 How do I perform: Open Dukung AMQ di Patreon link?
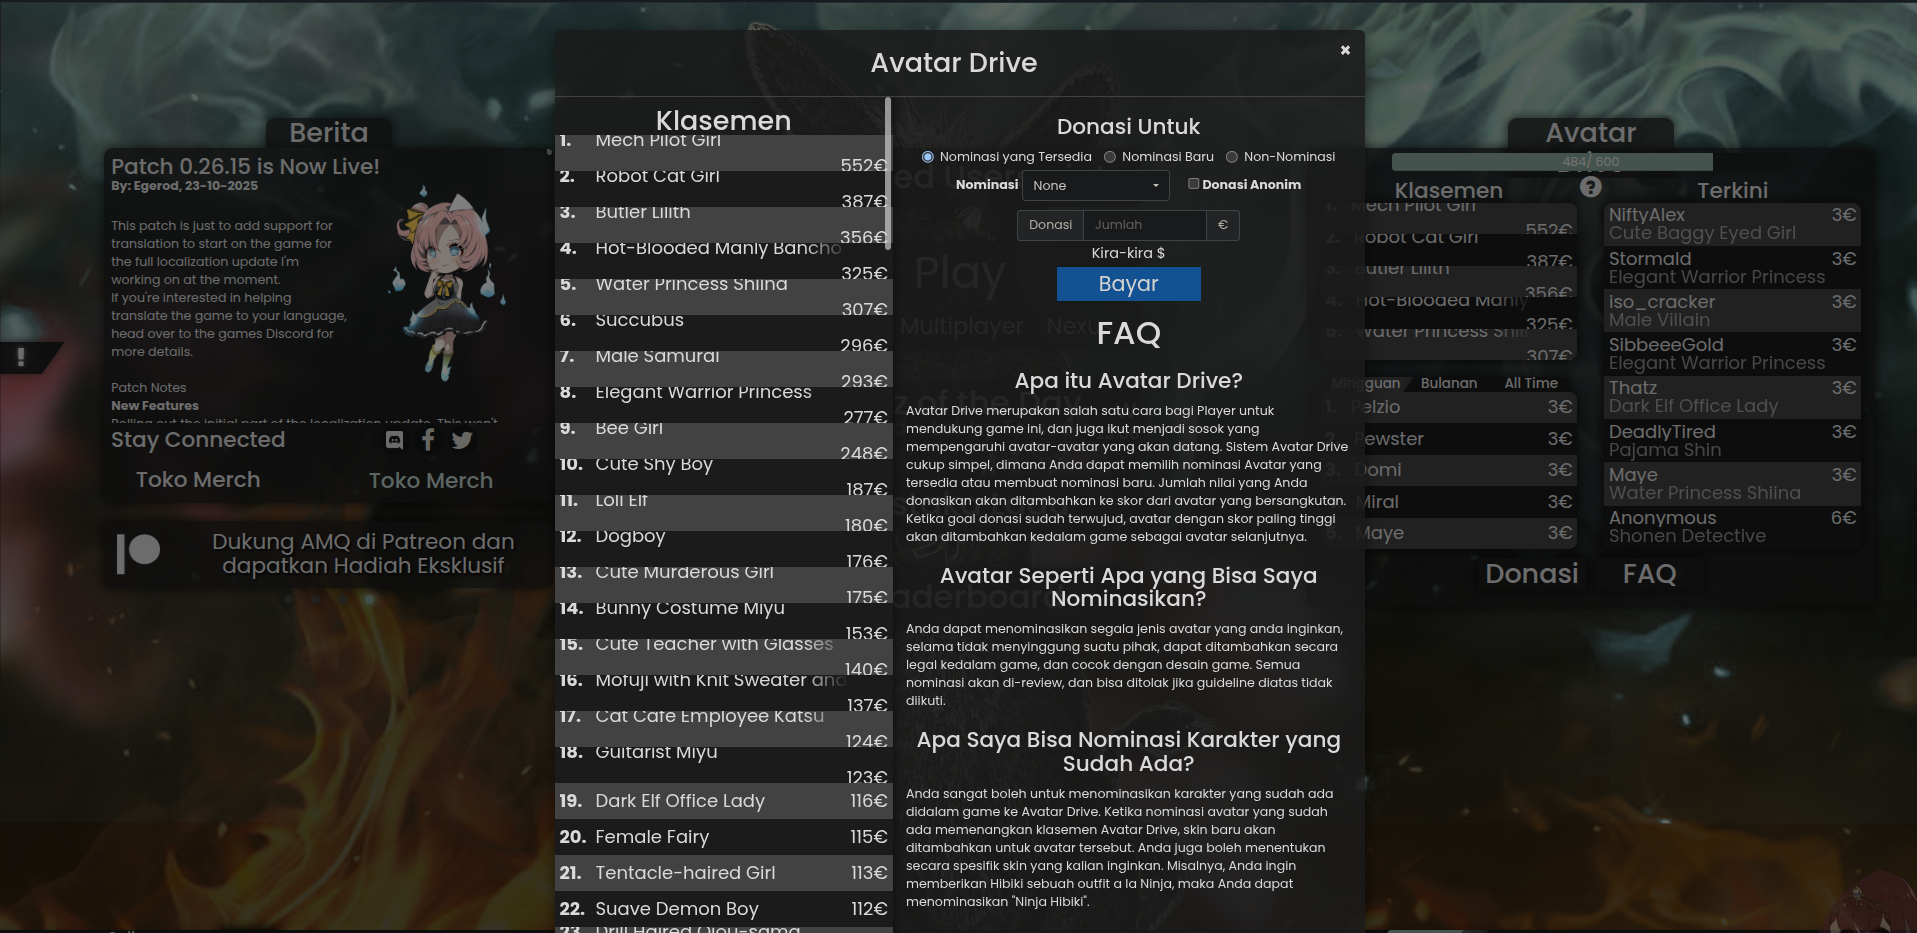(x=363, y=554)
